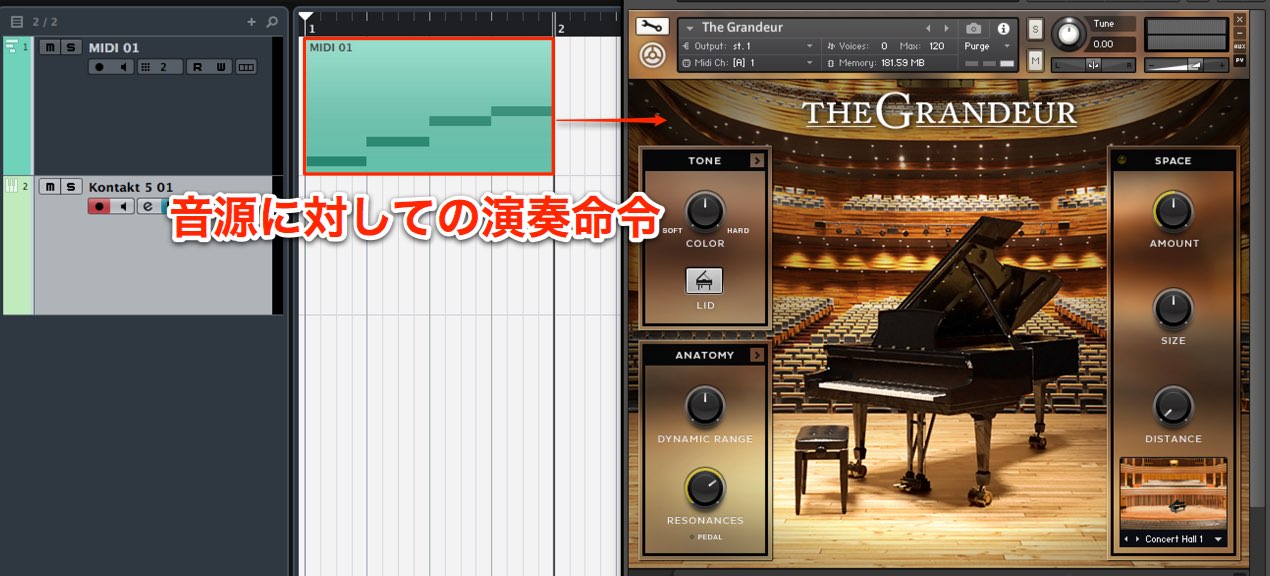Enable read automation on MIDI 01
The height and width of the screenshot is (576, 1270).
pyautogui.click(x=197, y=67)
